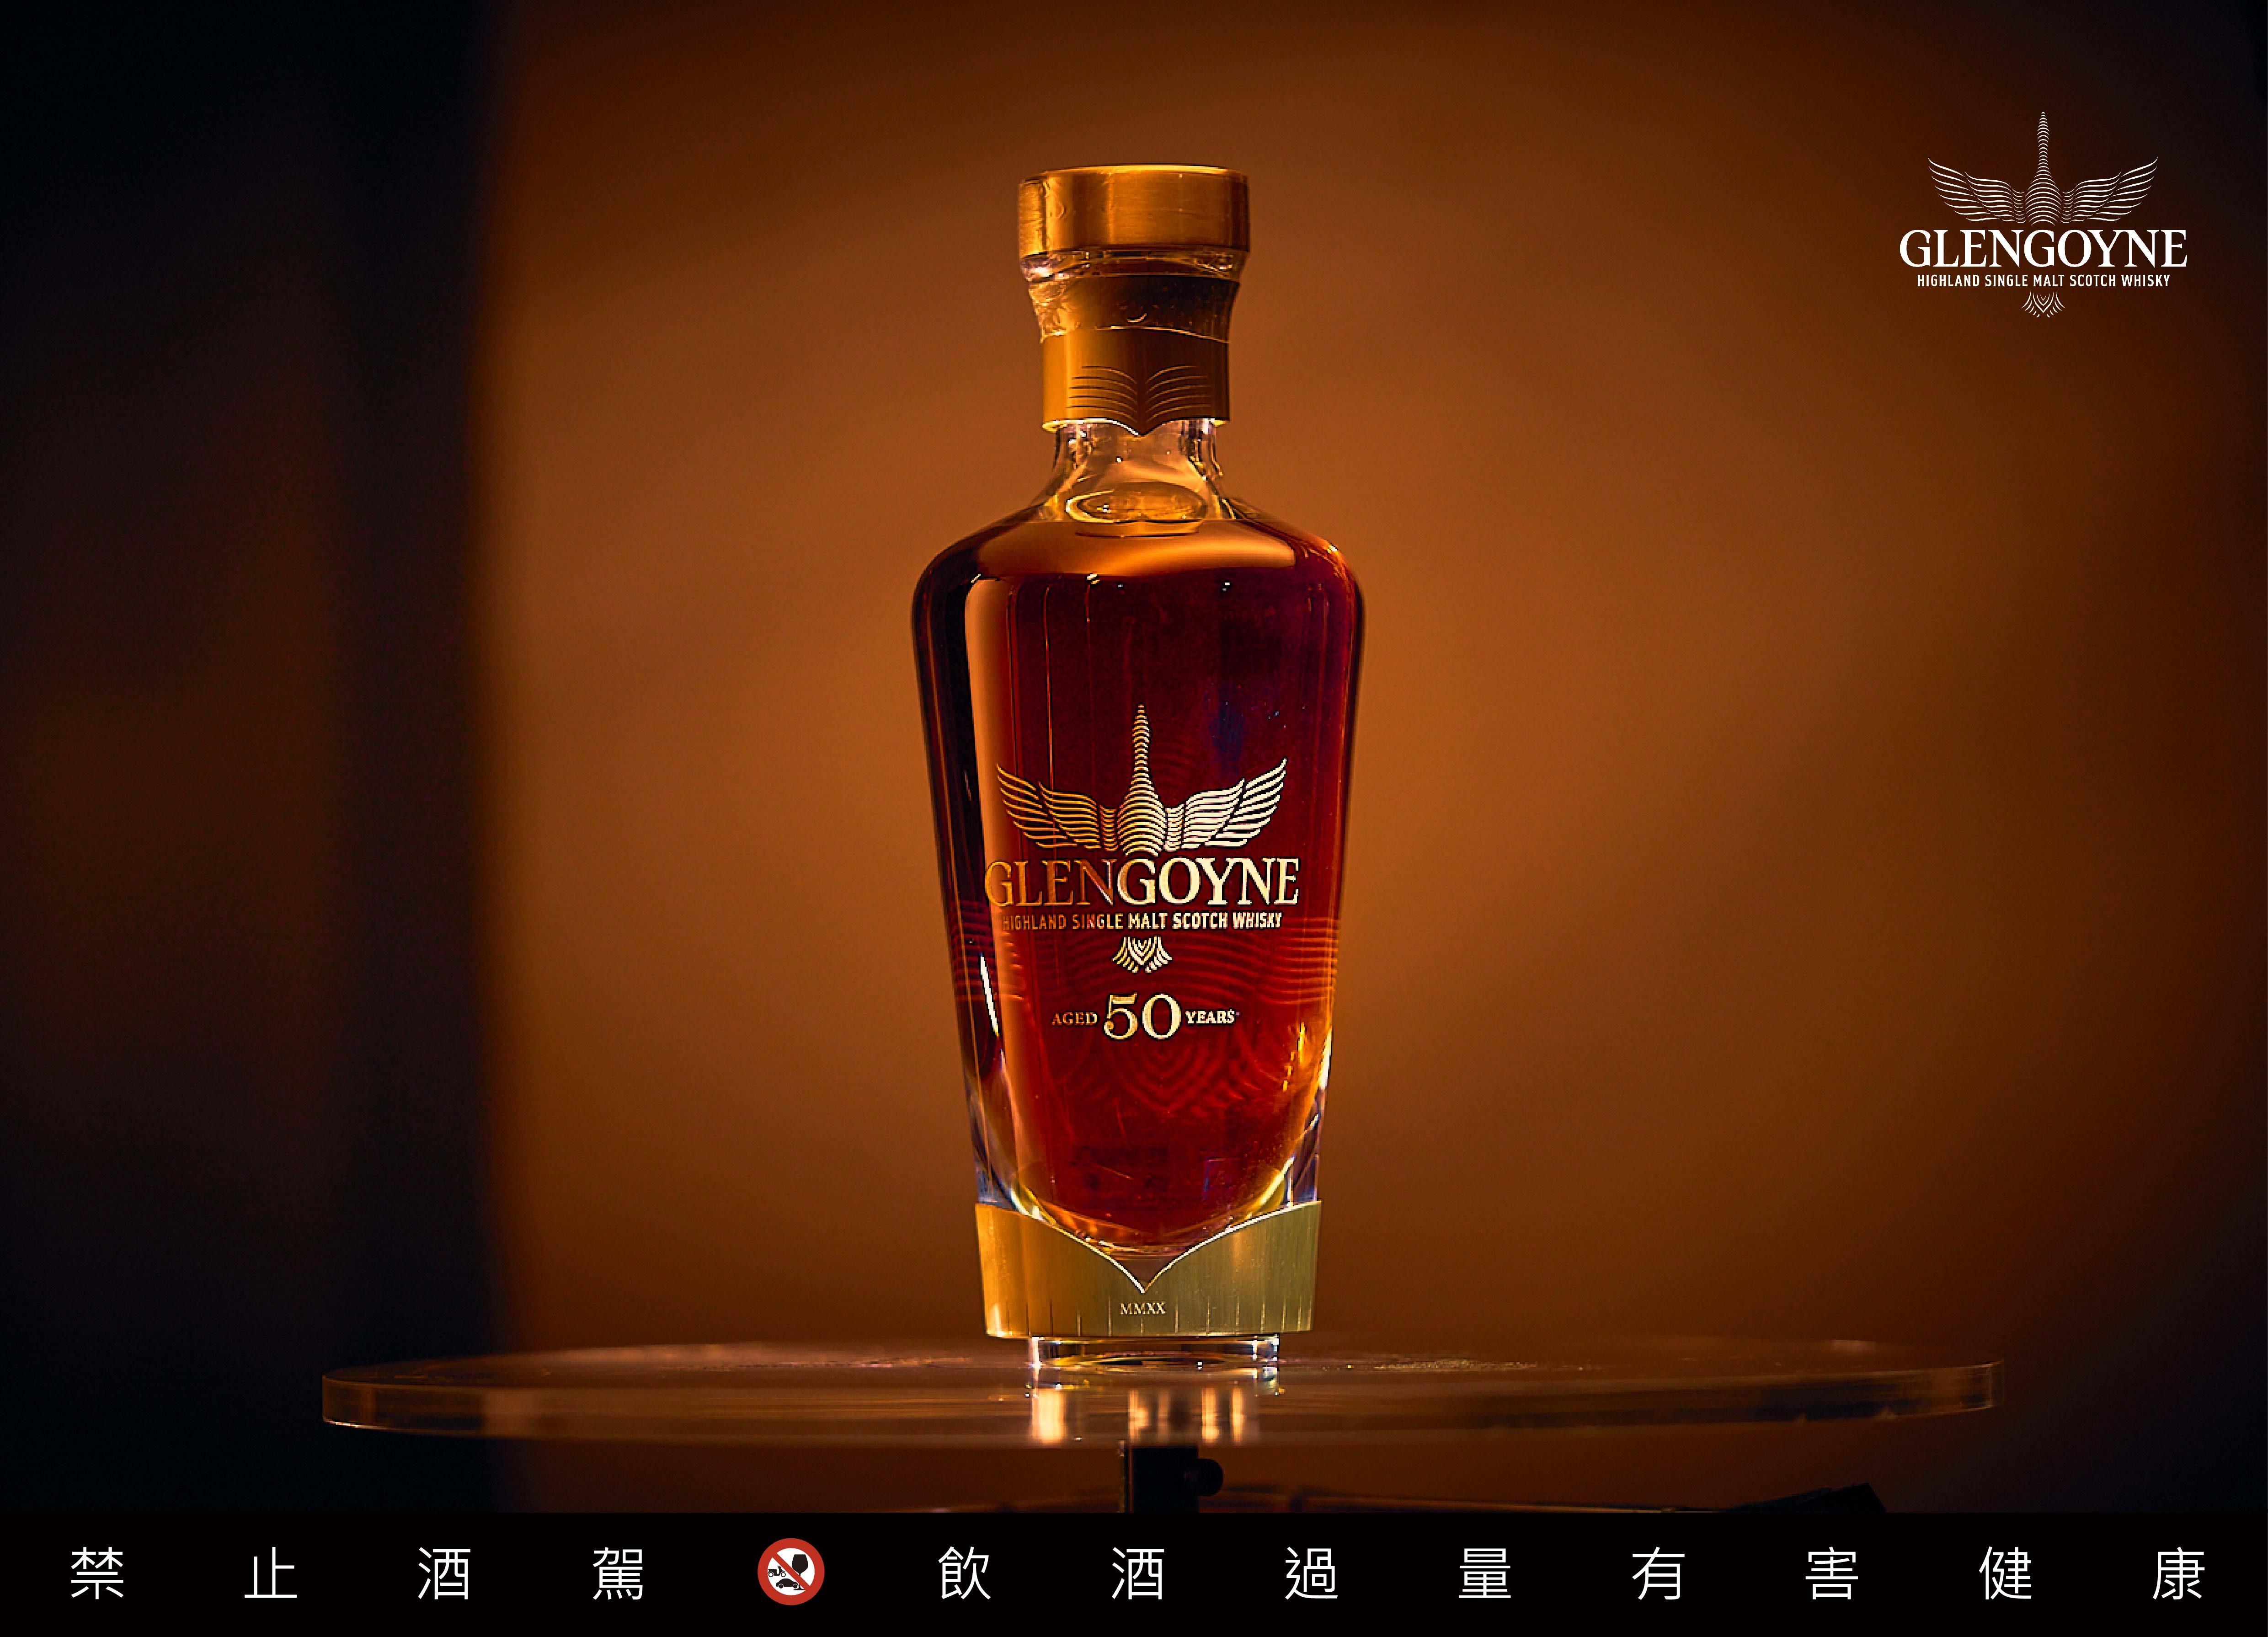2268x1637 pixels.
Task: Click the MMXX inscription on the base
Action: point(1142,1308)
